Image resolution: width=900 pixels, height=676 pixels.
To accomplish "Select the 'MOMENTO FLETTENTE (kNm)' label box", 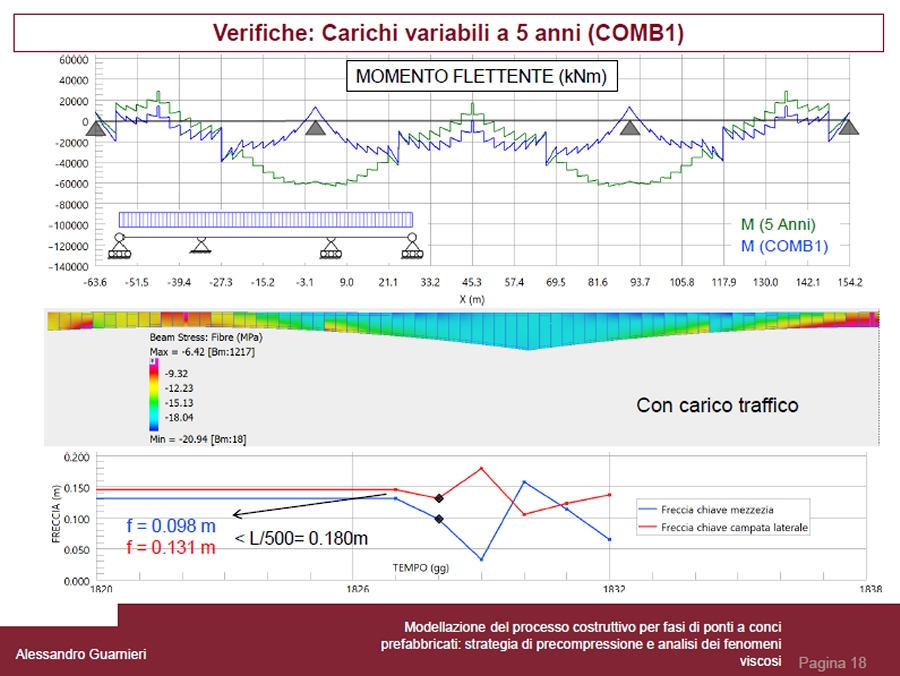I will [x=481, y=77].
